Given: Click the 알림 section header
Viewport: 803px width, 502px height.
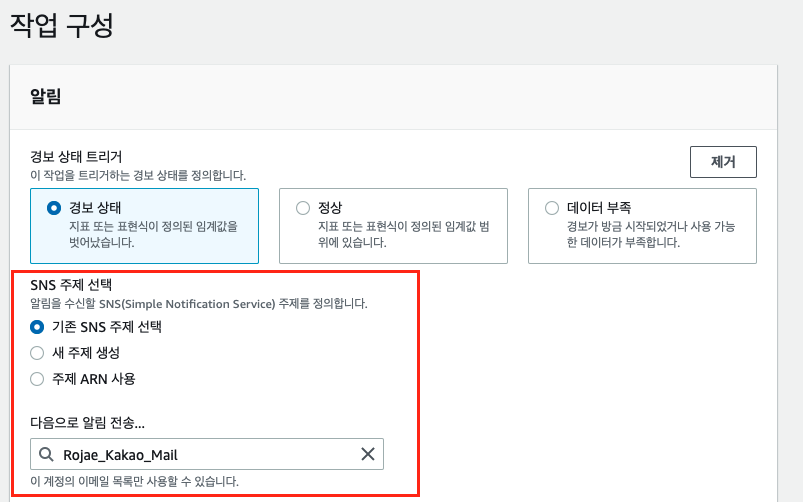Looking at the screenshot, I should [46, 96].
